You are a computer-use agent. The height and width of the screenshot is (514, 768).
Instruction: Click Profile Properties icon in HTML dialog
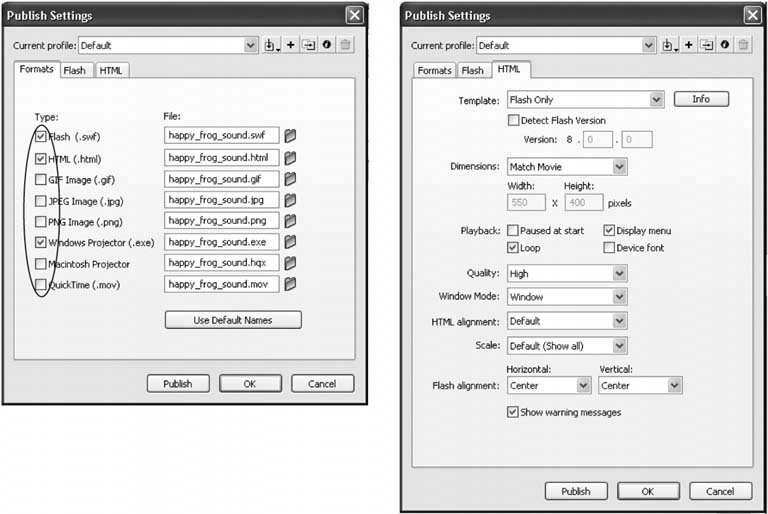[x=724, y=45]
